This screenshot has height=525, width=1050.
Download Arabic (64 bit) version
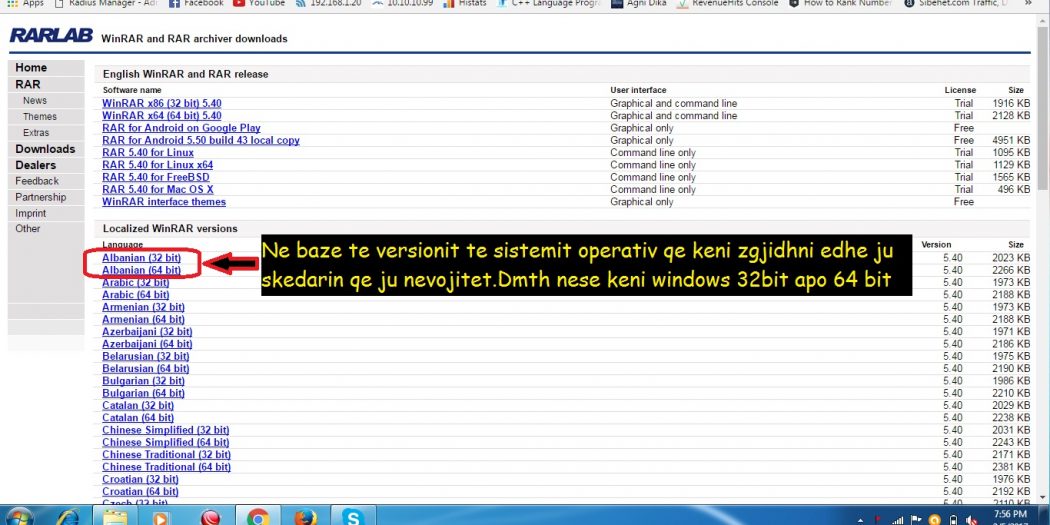135,295
